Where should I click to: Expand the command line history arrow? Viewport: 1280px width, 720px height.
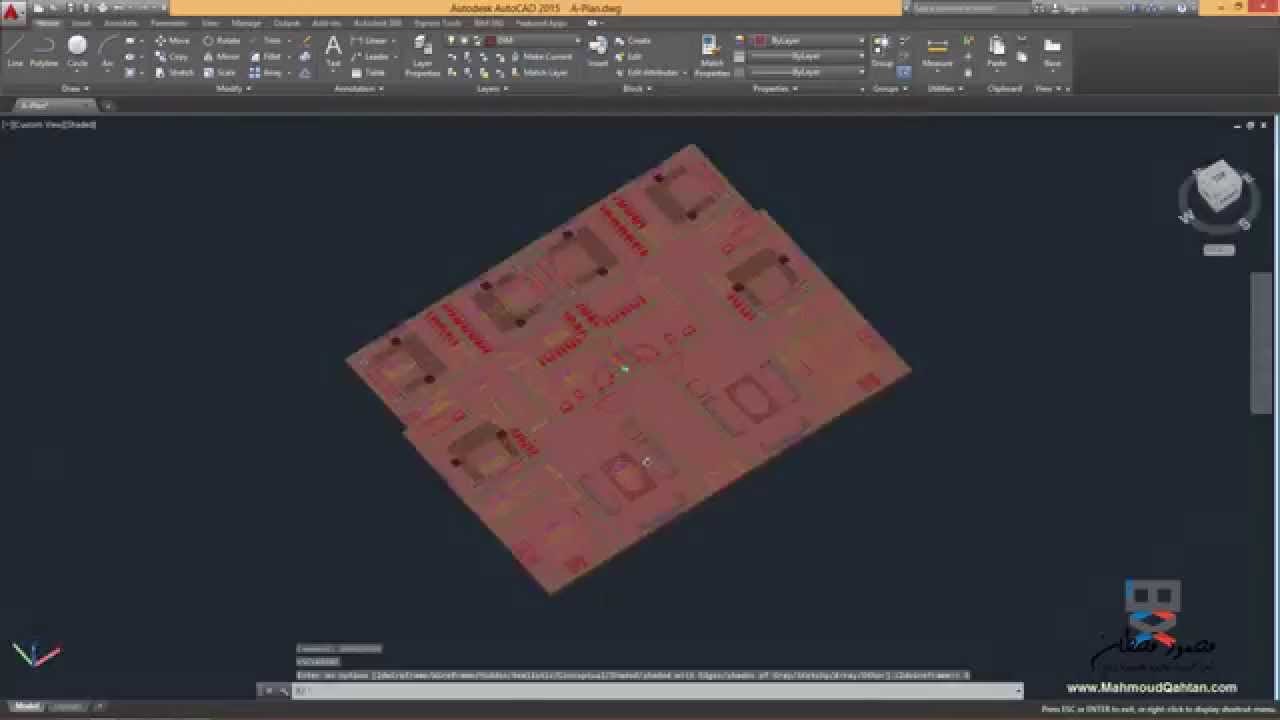tap(1019, 690)
